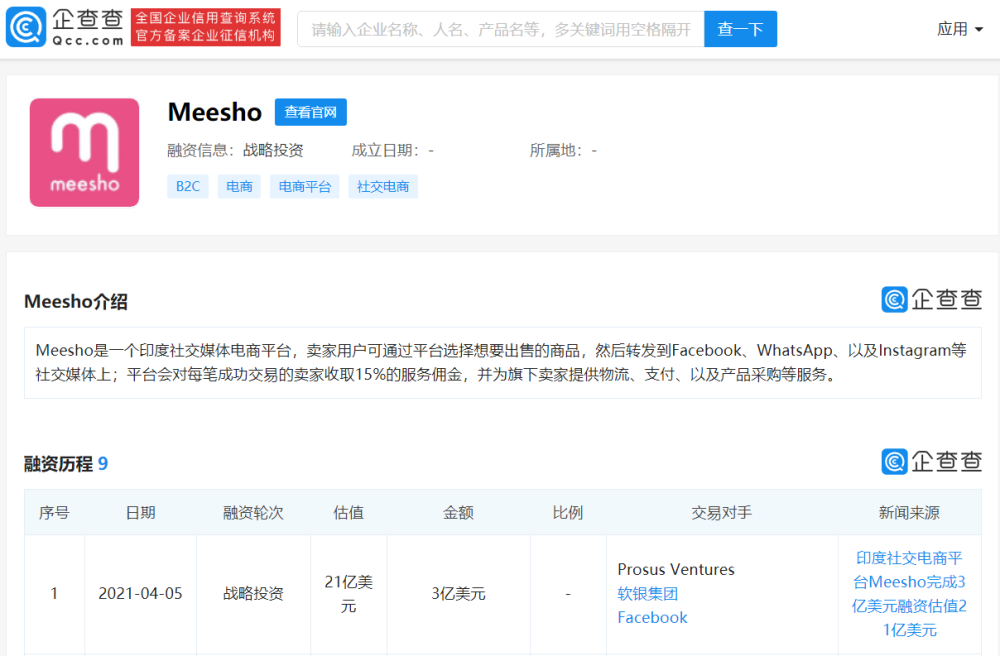
Task: Open the 软银集团 investor link
Action: coord(647,594)
